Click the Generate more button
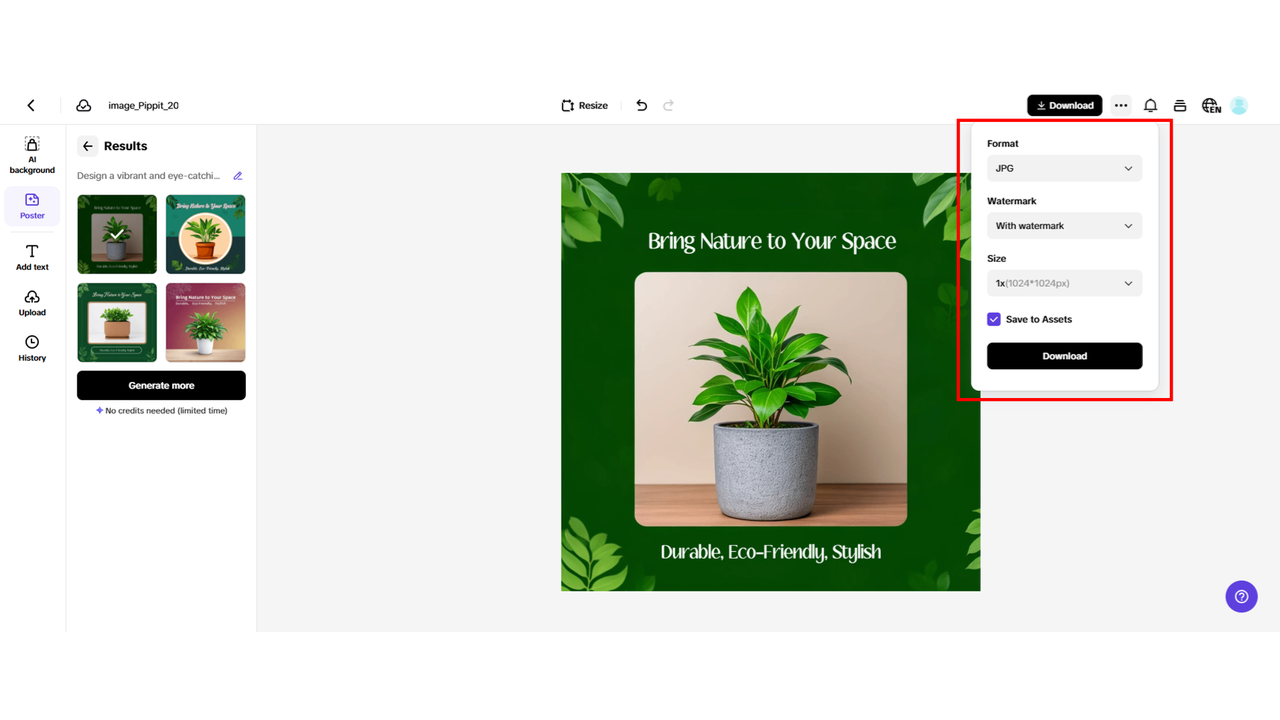 (x=161, y=385)
